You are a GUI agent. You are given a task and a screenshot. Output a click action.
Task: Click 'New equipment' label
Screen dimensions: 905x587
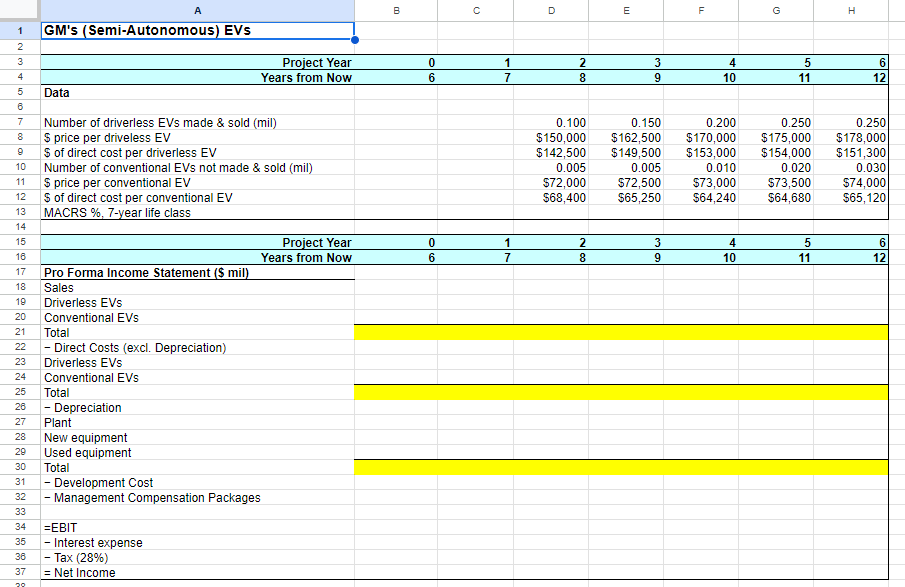85,438
